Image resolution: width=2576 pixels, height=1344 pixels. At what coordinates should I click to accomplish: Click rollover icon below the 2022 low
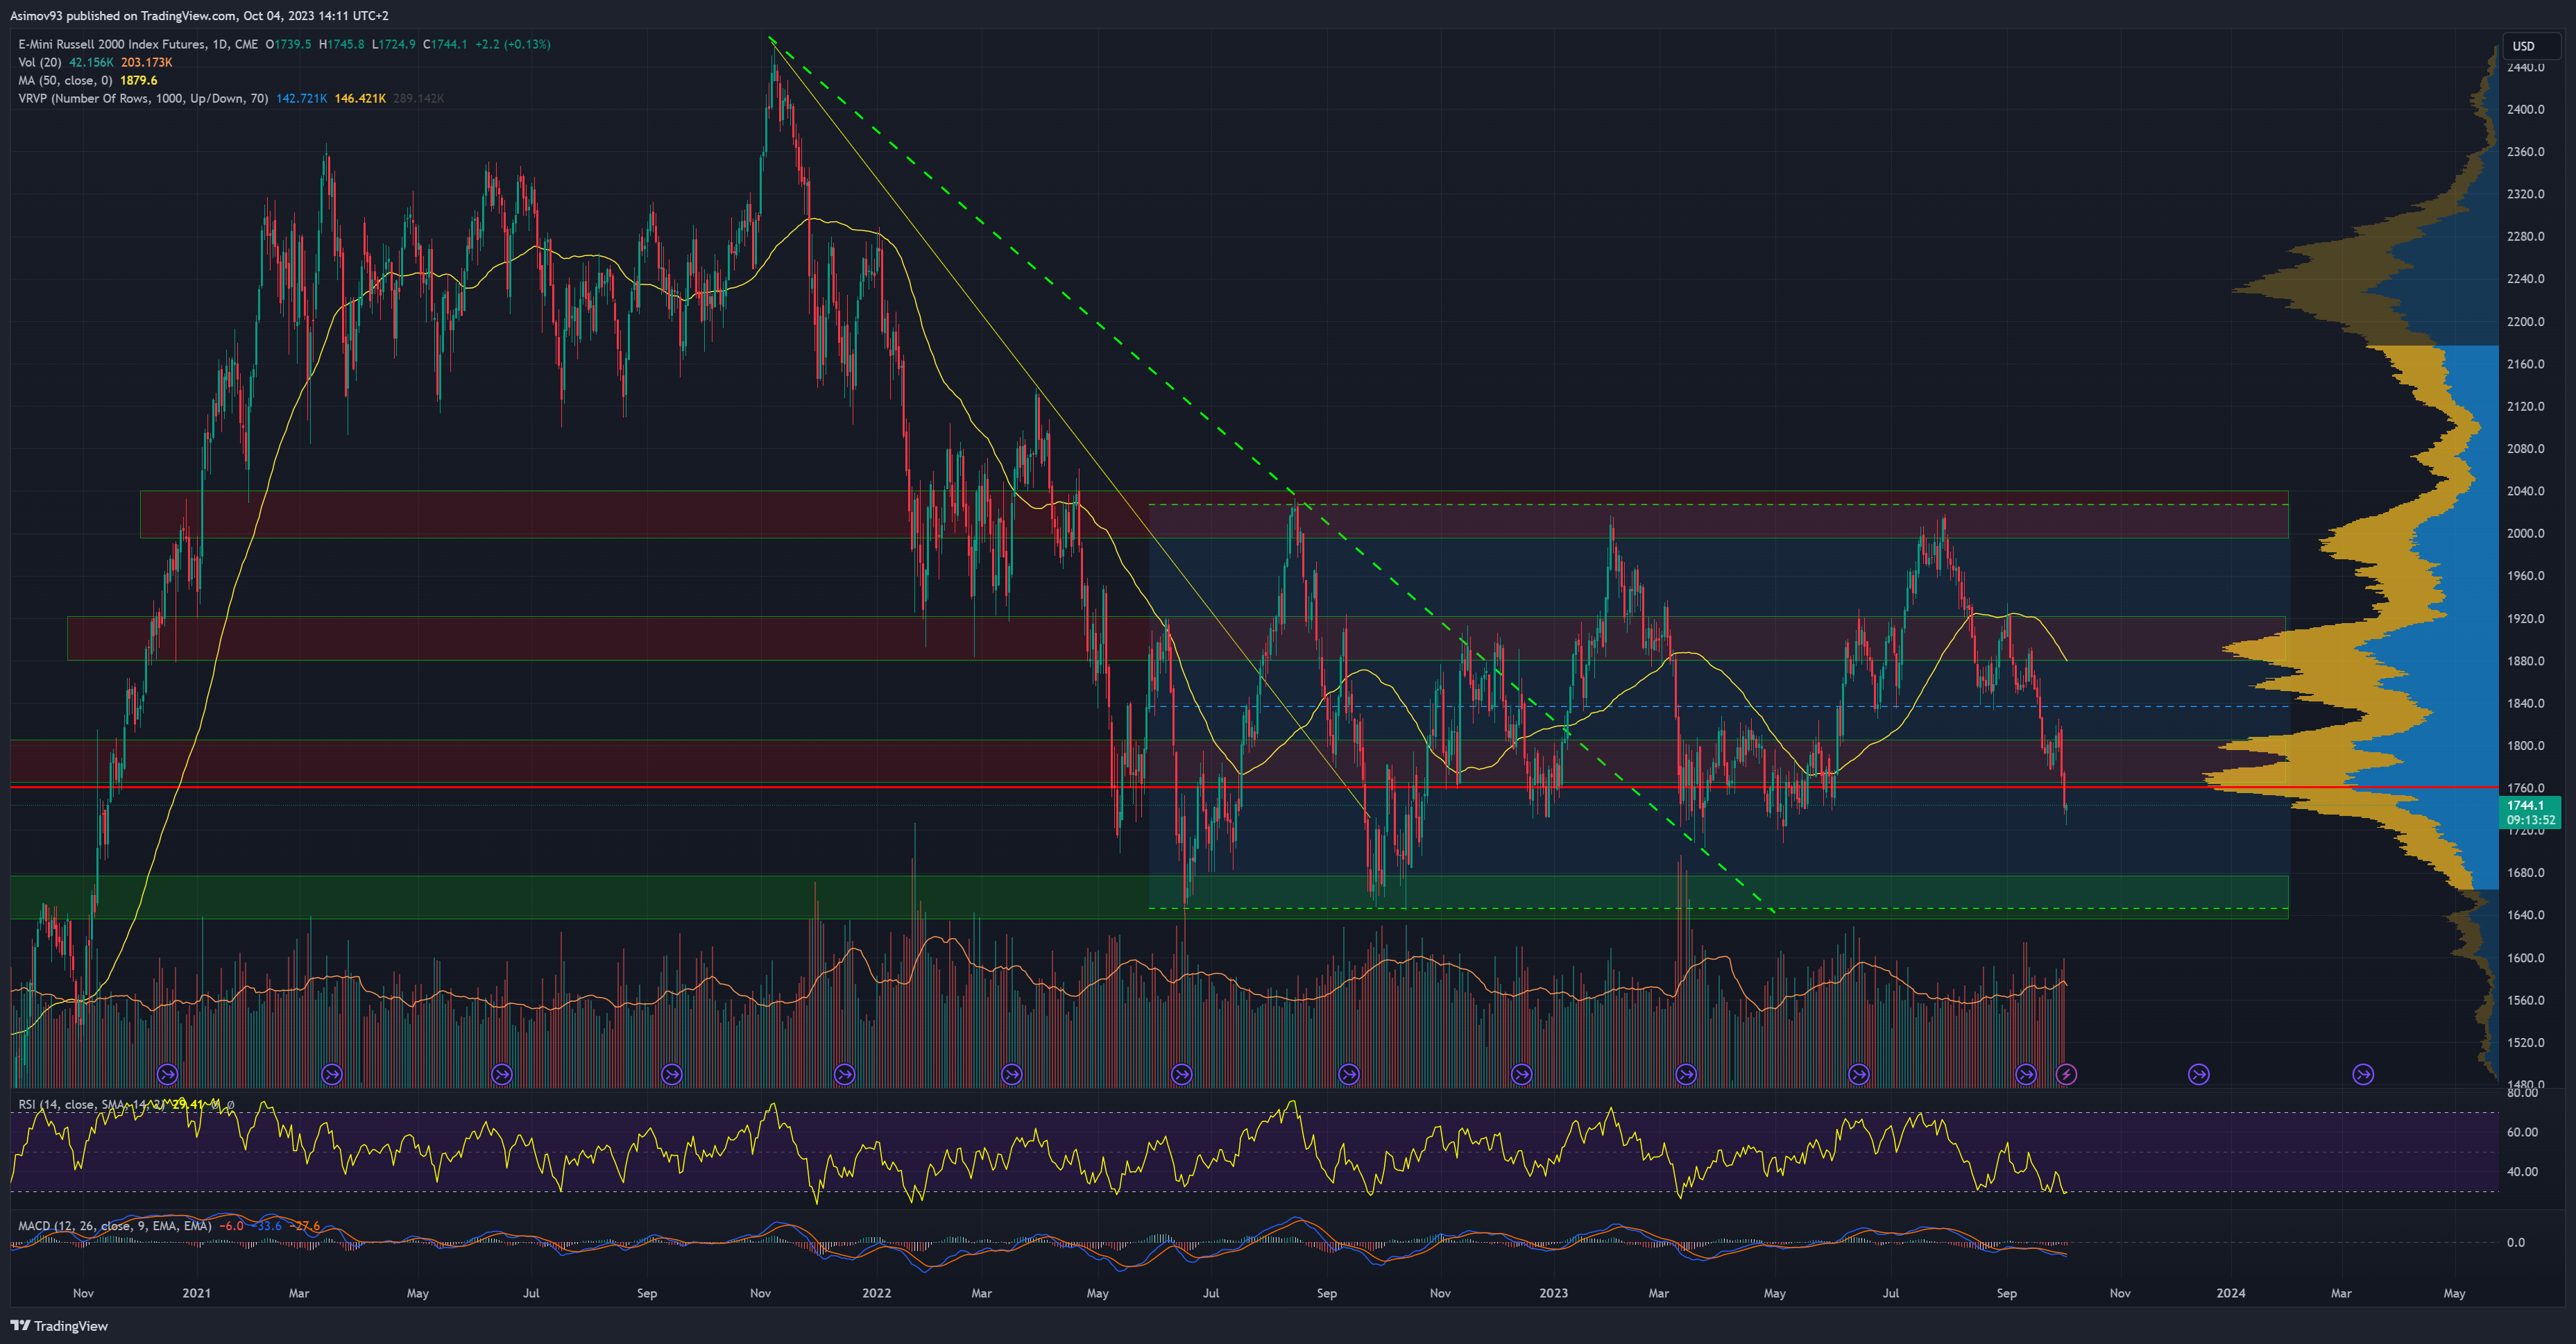[1182, 1074]
